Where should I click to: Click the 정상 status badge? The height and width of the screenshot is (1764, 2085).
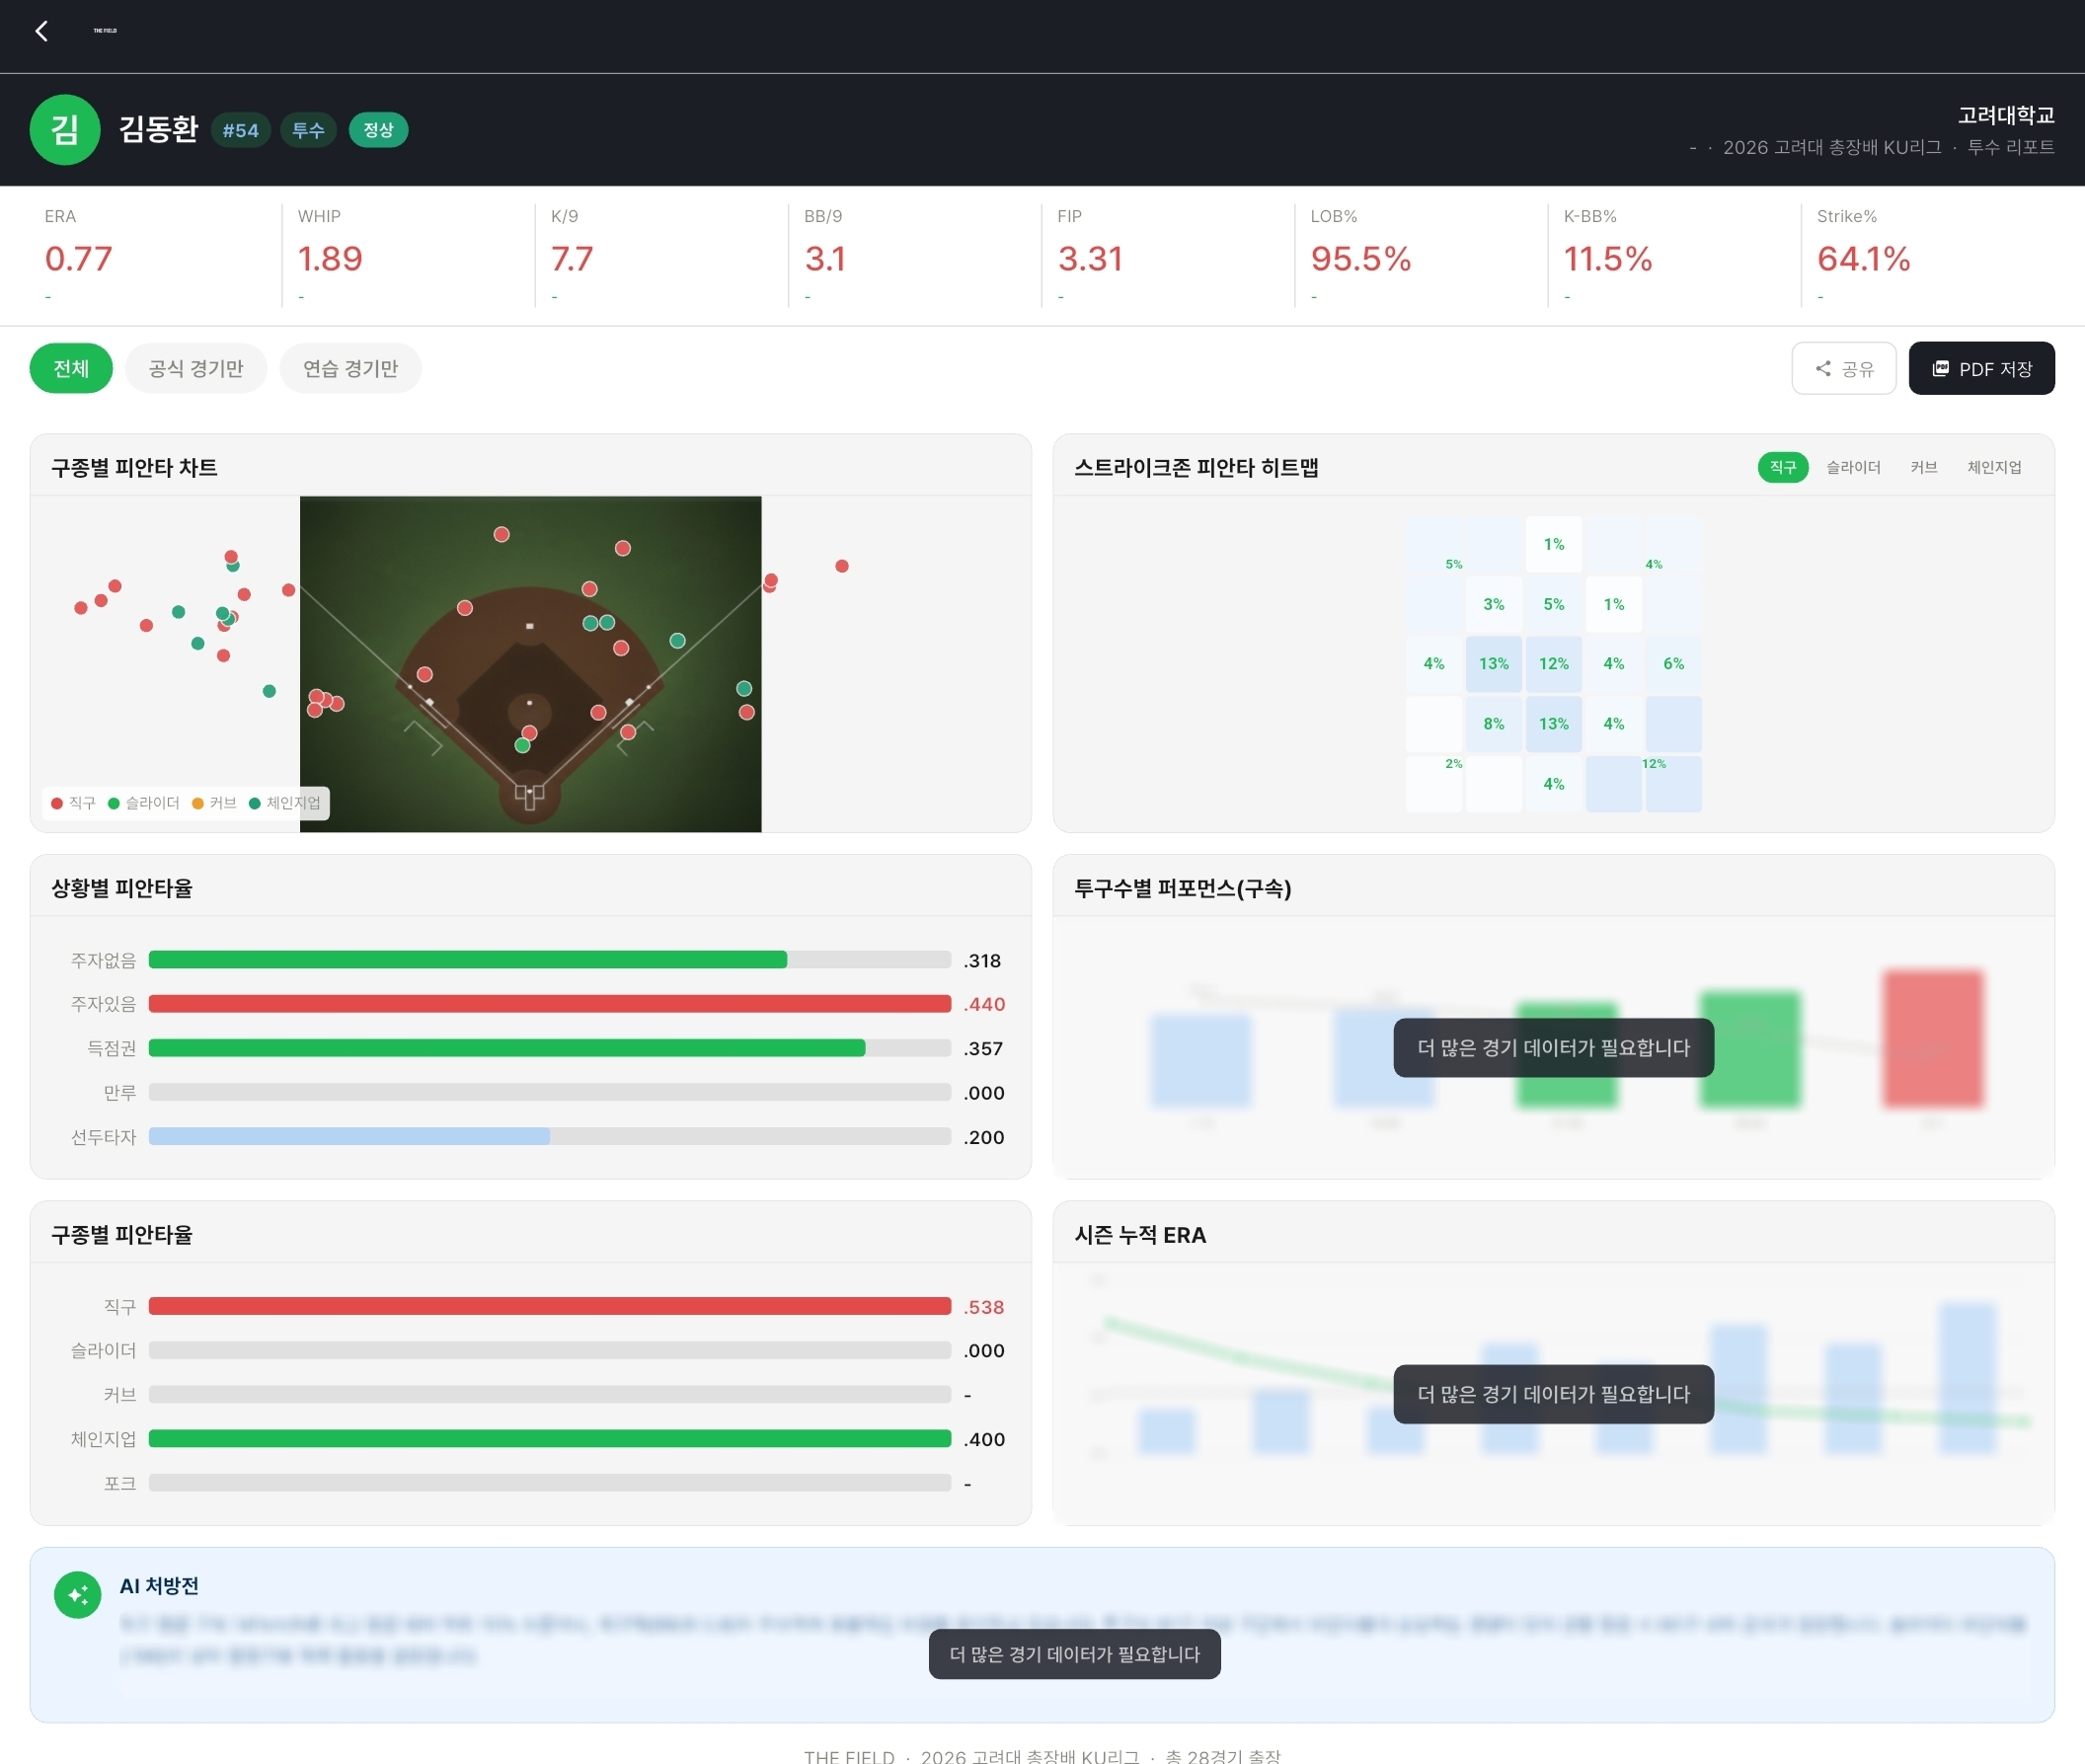tap(378, 130)
